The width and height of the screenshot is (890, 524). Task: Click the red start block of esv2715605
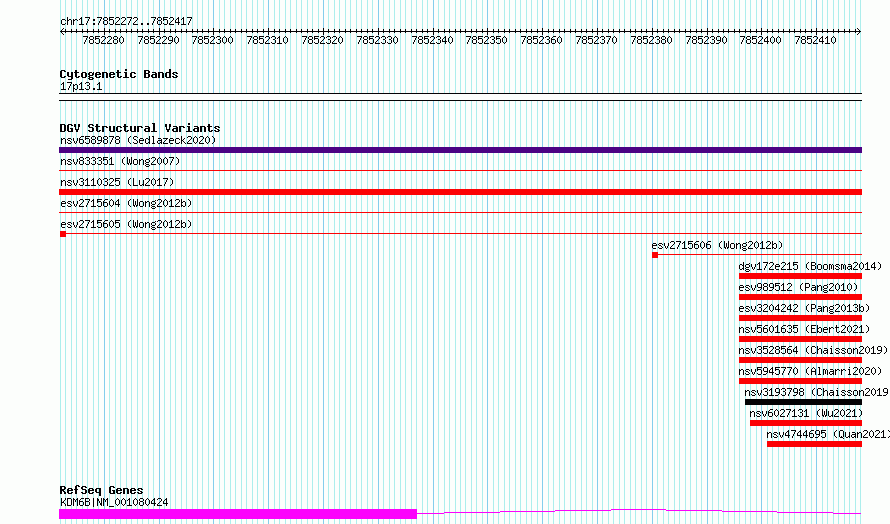click(63, 234)
